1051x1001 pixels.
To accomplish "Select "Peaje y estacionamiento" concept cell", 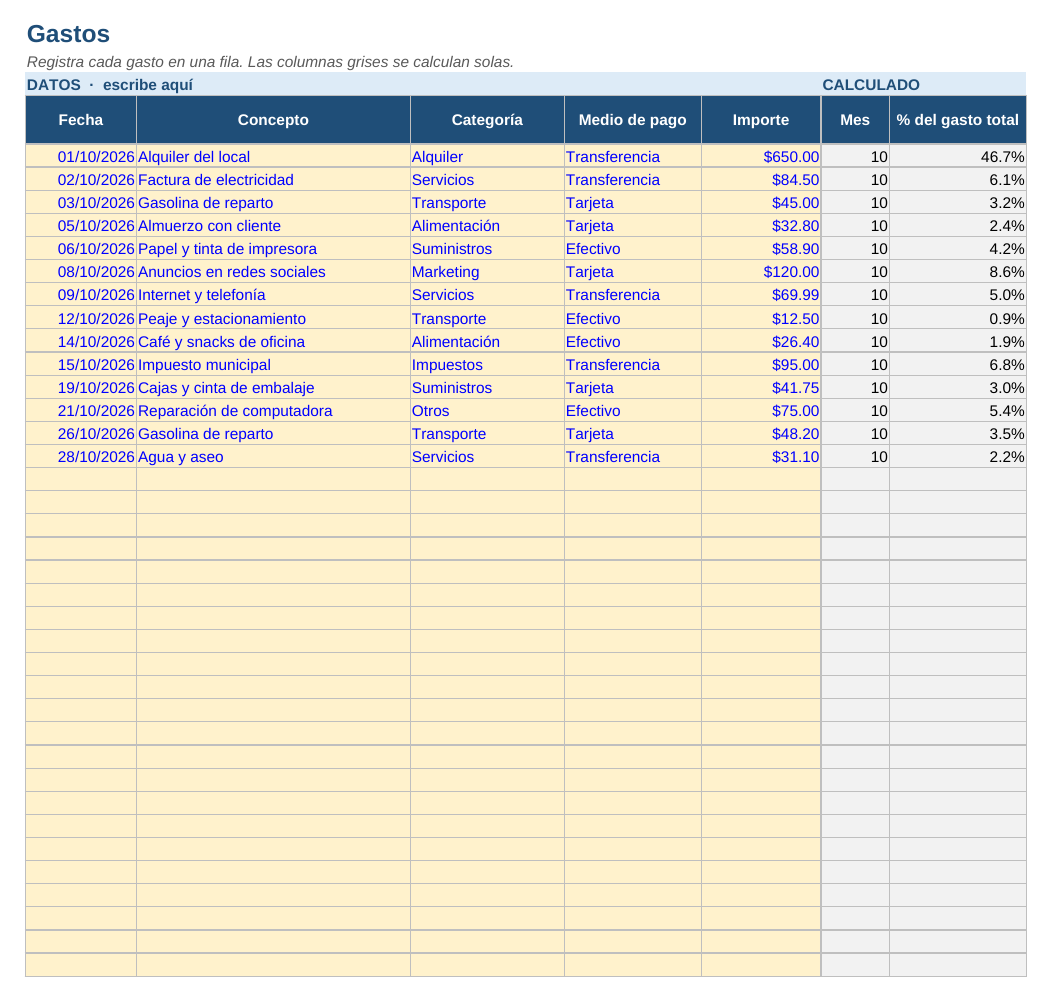I will 273,318.
